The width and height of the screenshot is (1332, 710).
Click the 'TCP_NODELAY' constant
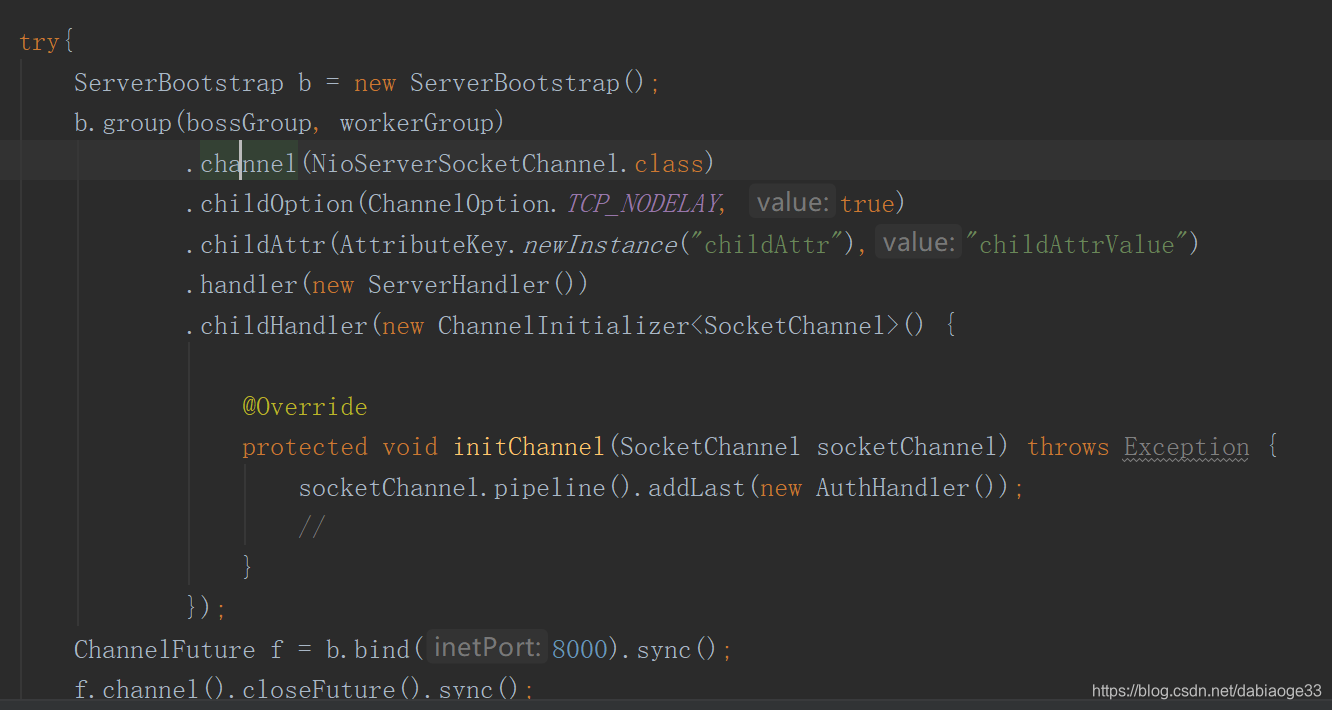[x=642, y=204]
